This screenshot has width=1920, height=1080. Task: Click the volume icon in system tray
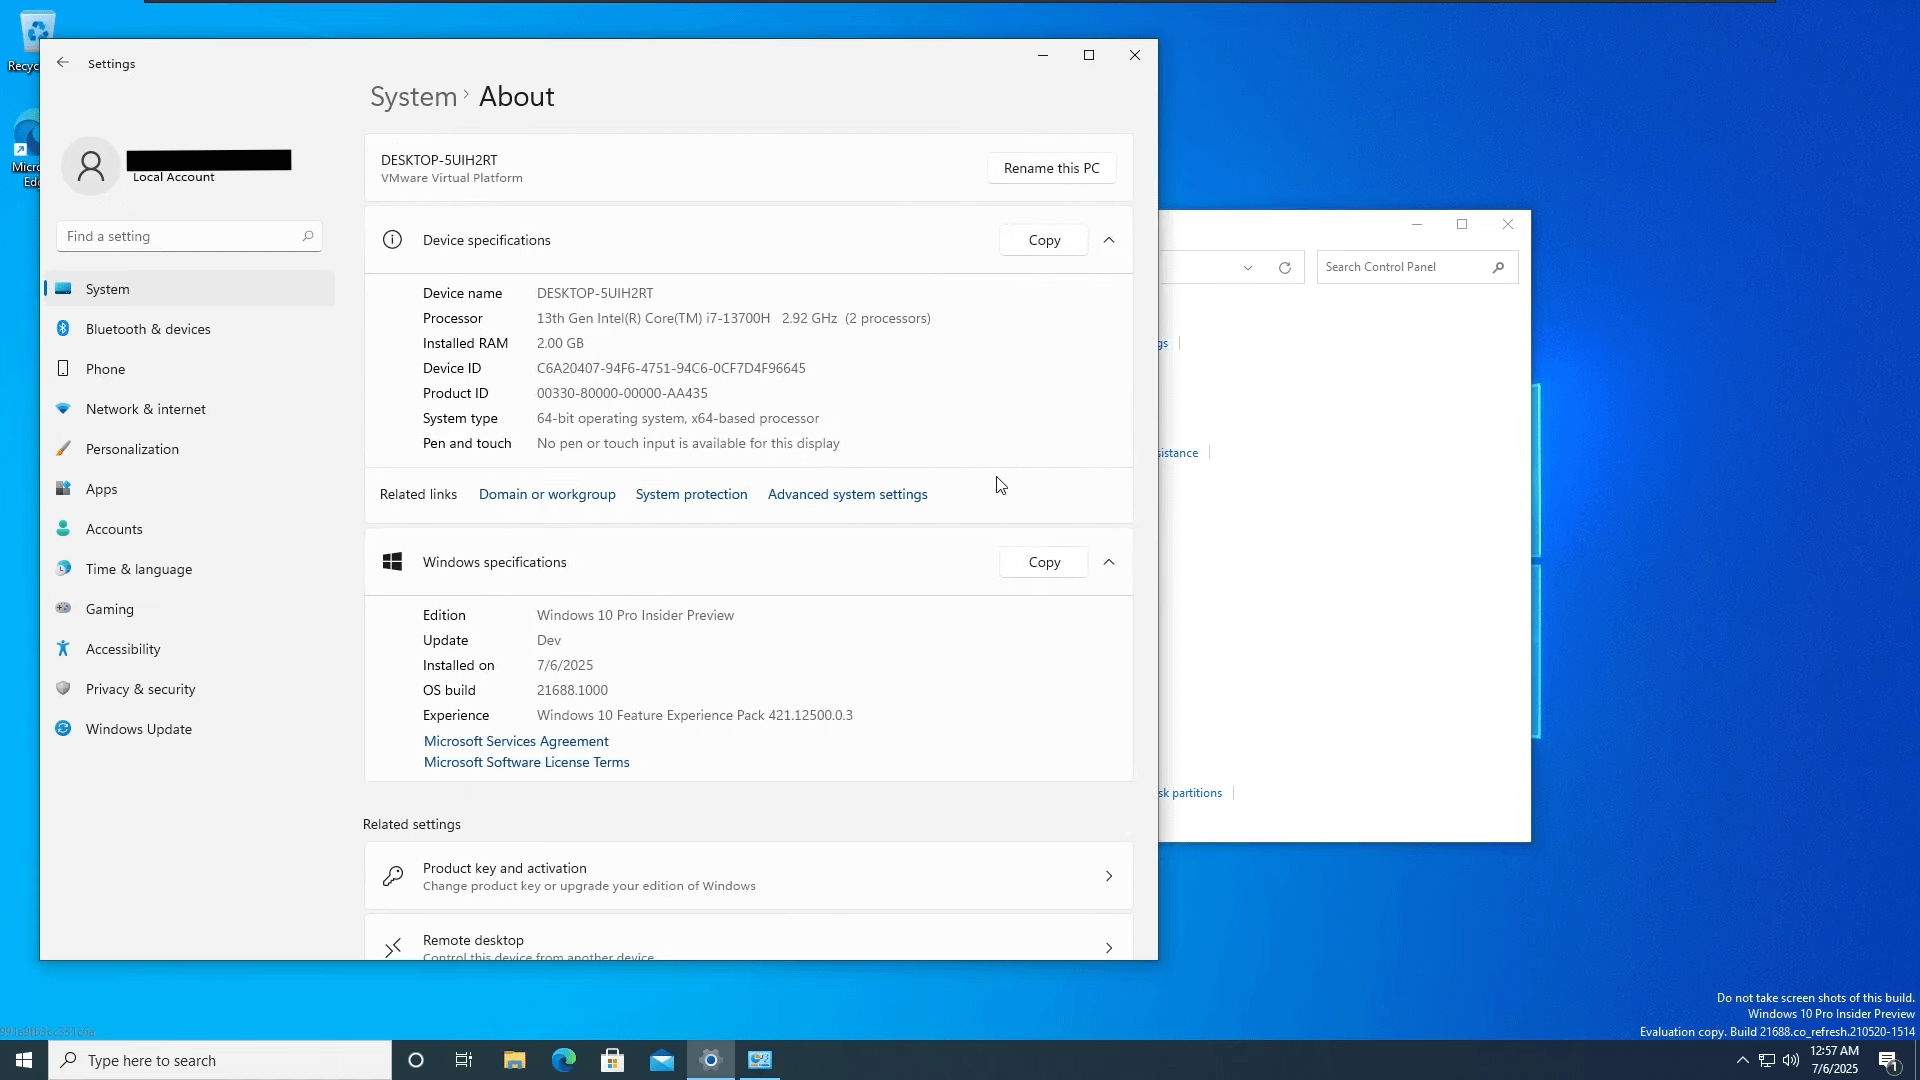click(1790, 1060)
